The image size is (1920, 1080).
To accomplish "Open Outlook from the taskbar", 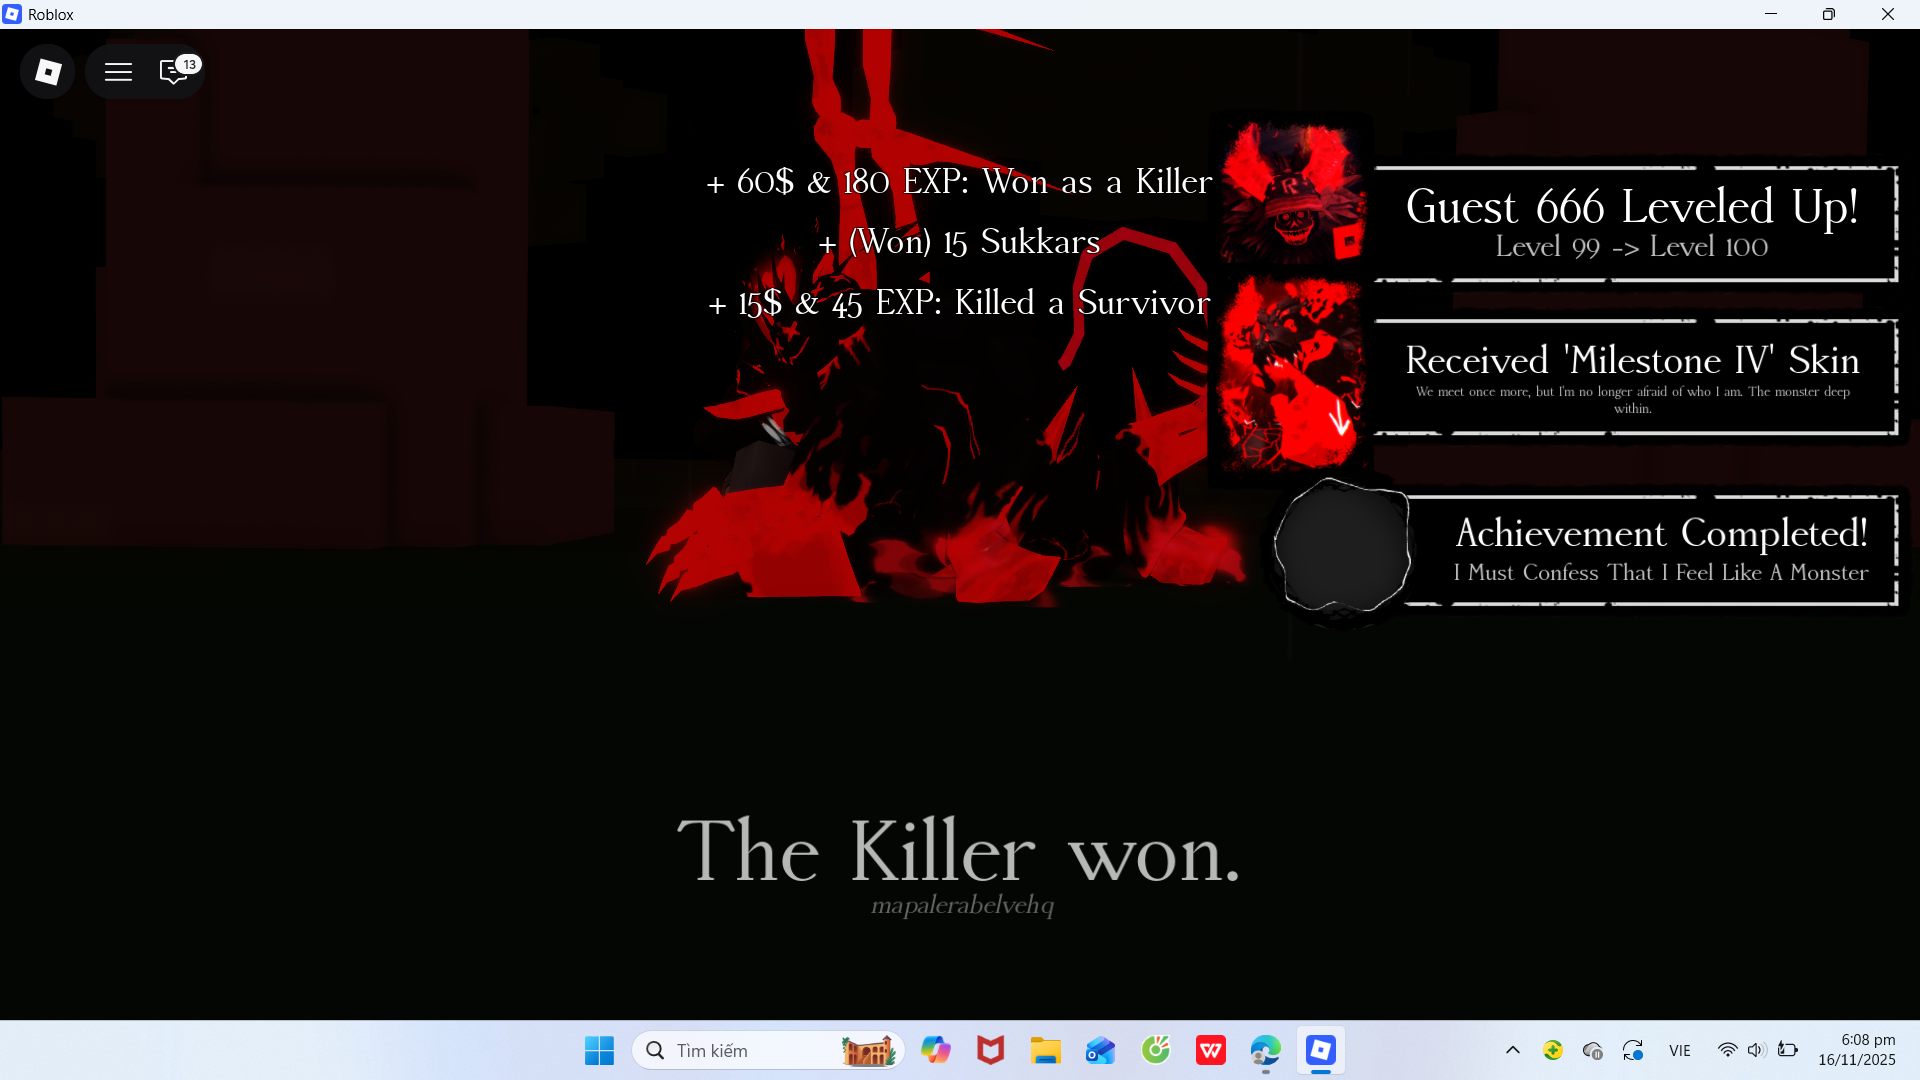I will click(1100, 1050).
